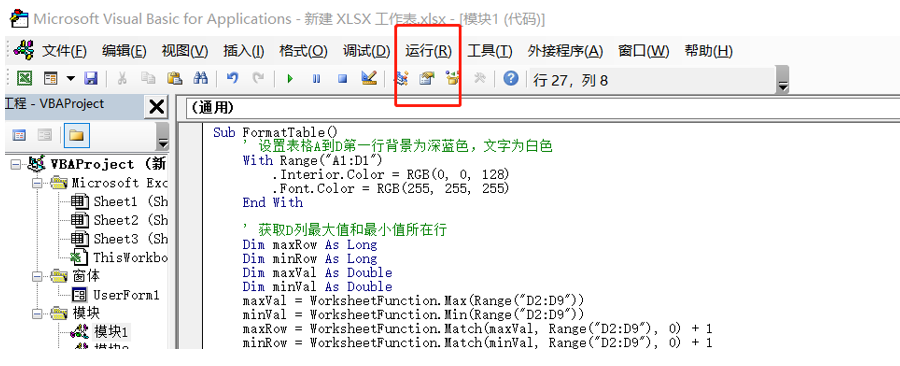Collapse the 窗体 folder node
The image size is (900, 366).
(x=38, y=277)
